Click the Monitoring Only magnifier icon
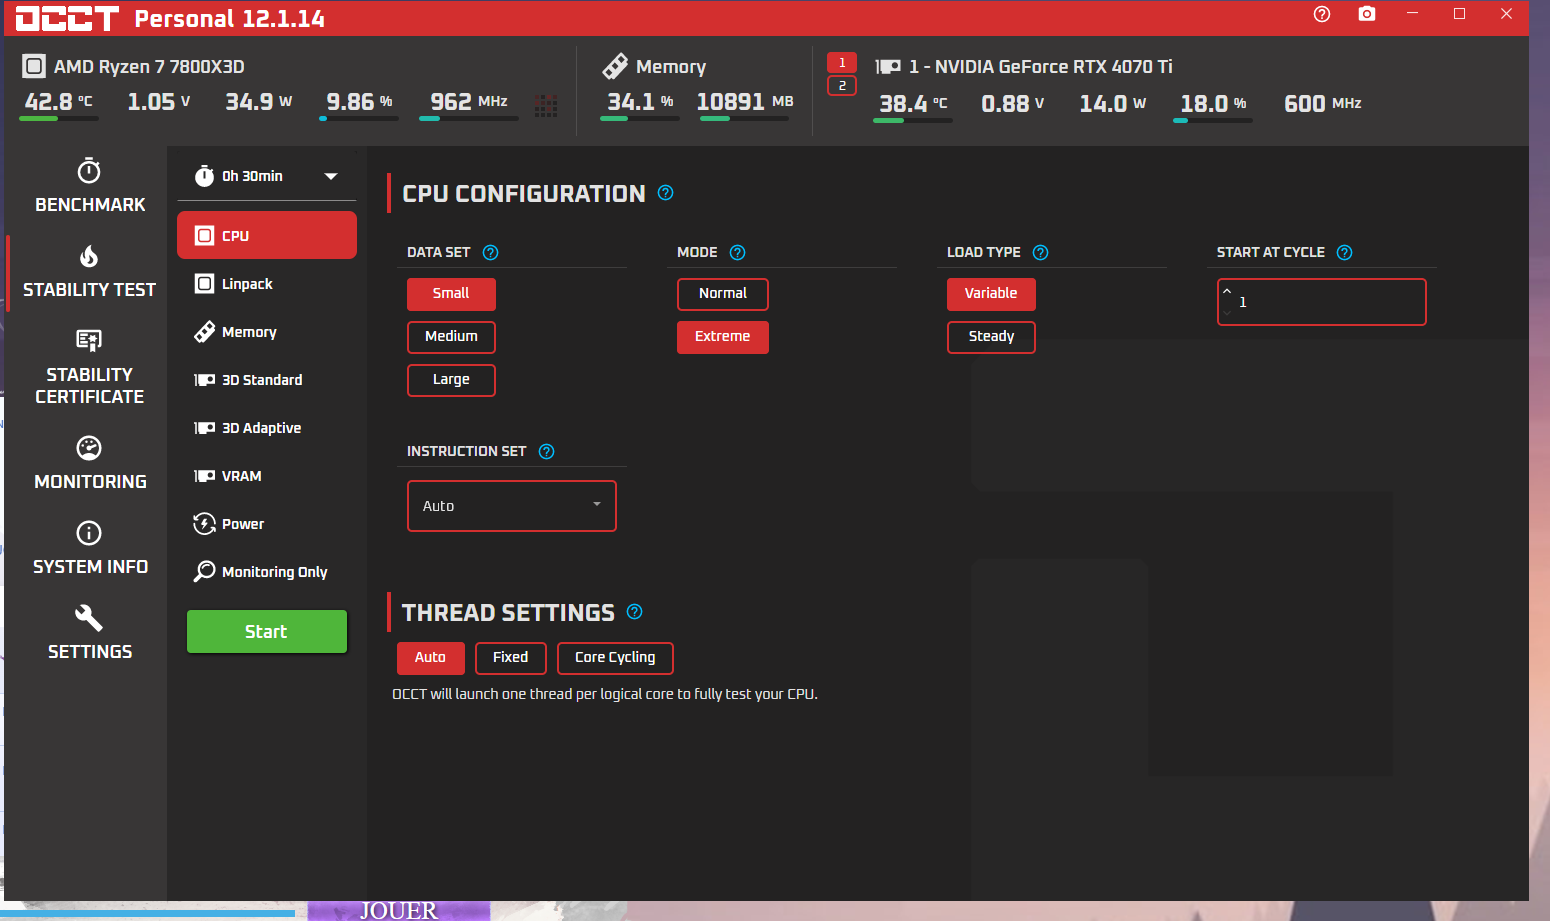This screenshot has width=1550, height=921. click(204, 572)
